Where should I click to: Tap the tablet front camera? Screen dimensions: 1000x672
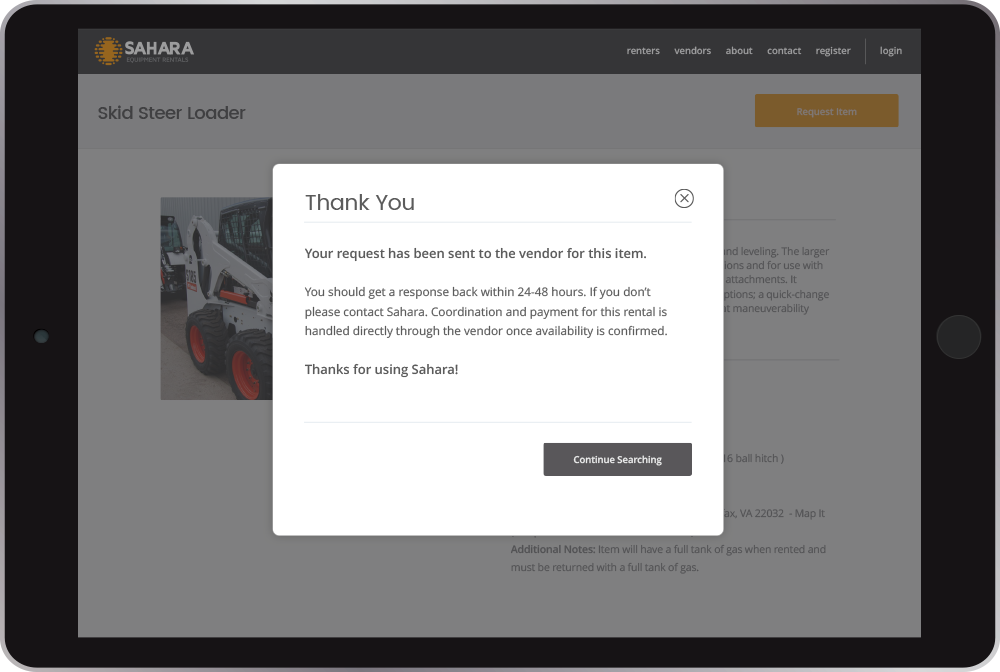point(41,337)
